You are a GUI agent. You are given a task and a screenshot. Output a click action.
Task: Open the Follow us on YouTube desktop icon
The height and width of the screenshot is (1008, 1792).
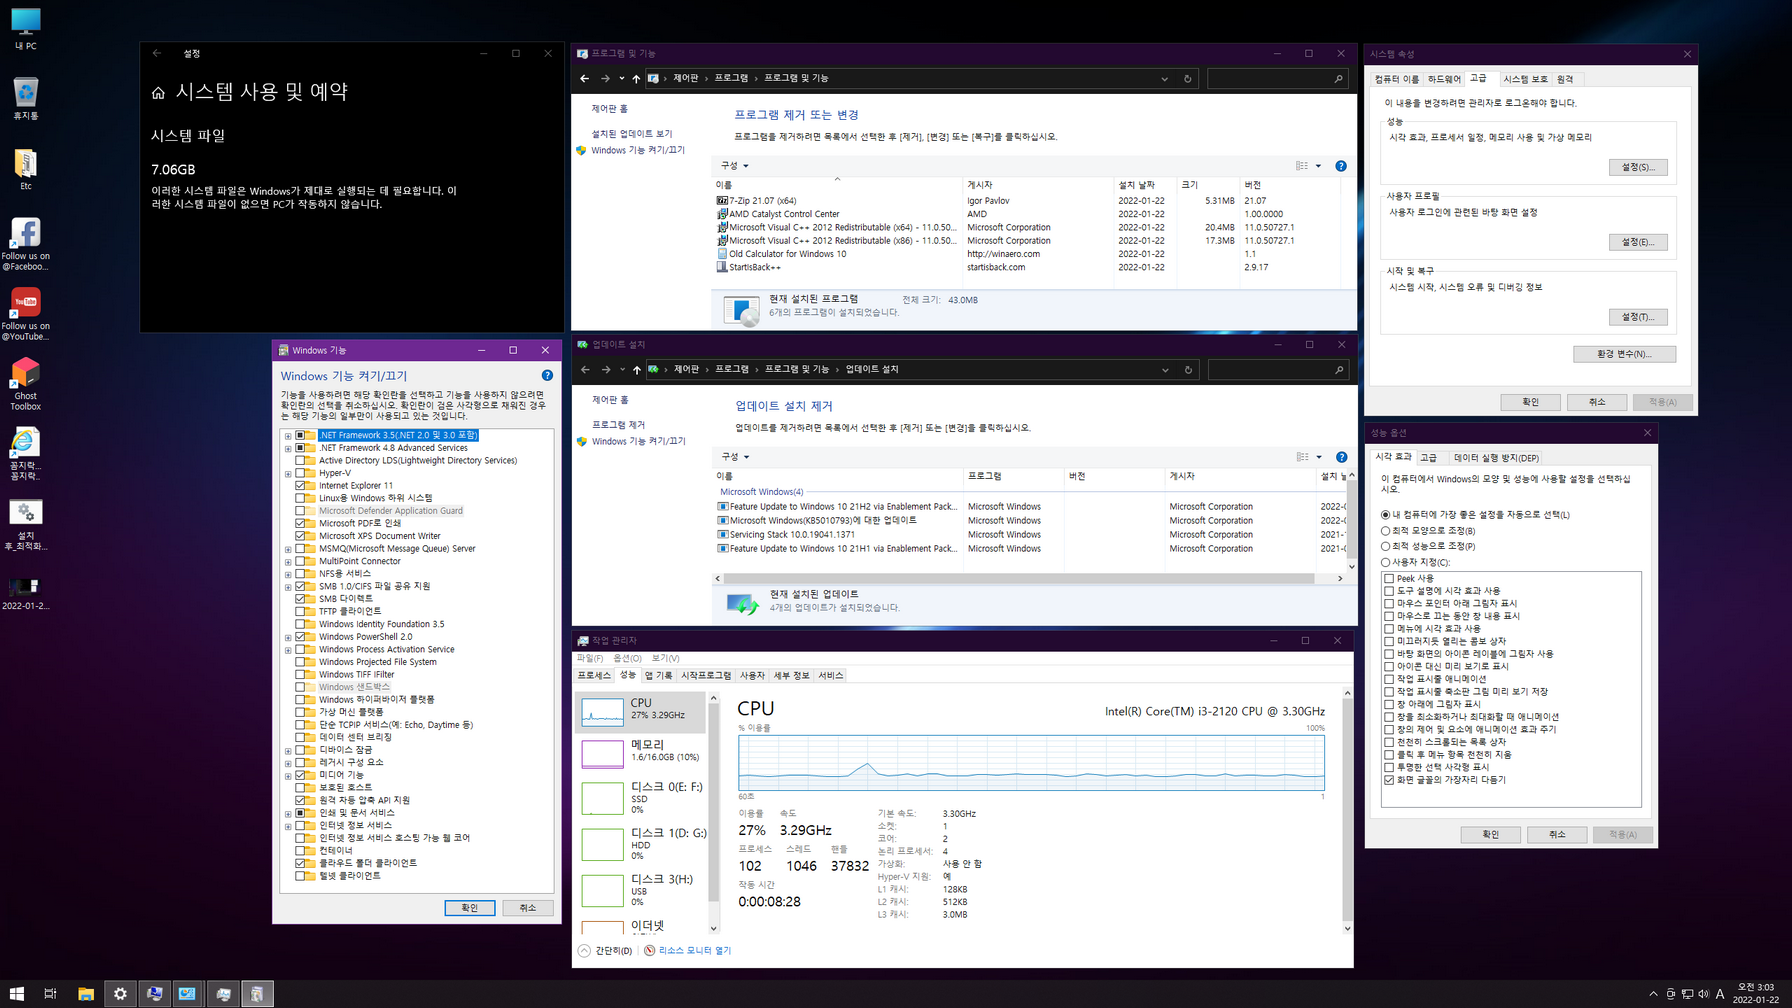click(25, 315)
